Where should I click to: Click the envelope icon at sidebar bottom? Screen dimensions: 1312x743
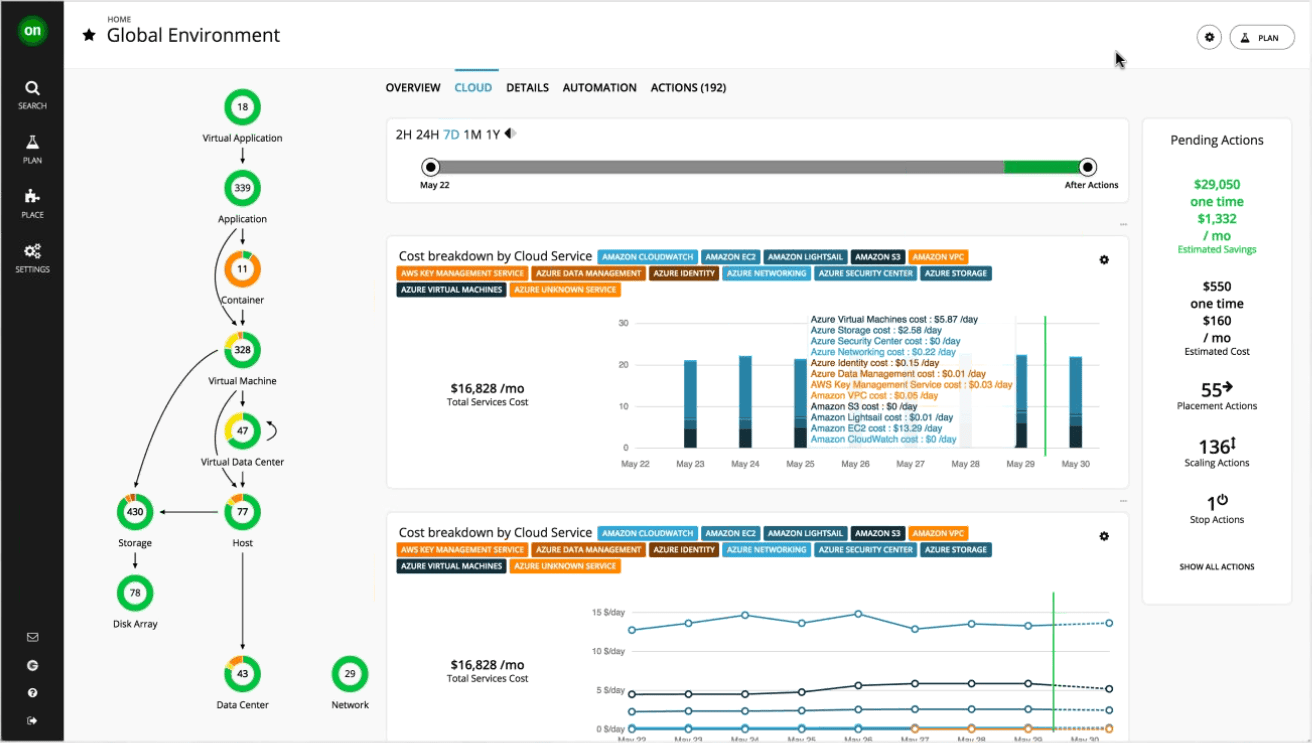click(32, 637)
